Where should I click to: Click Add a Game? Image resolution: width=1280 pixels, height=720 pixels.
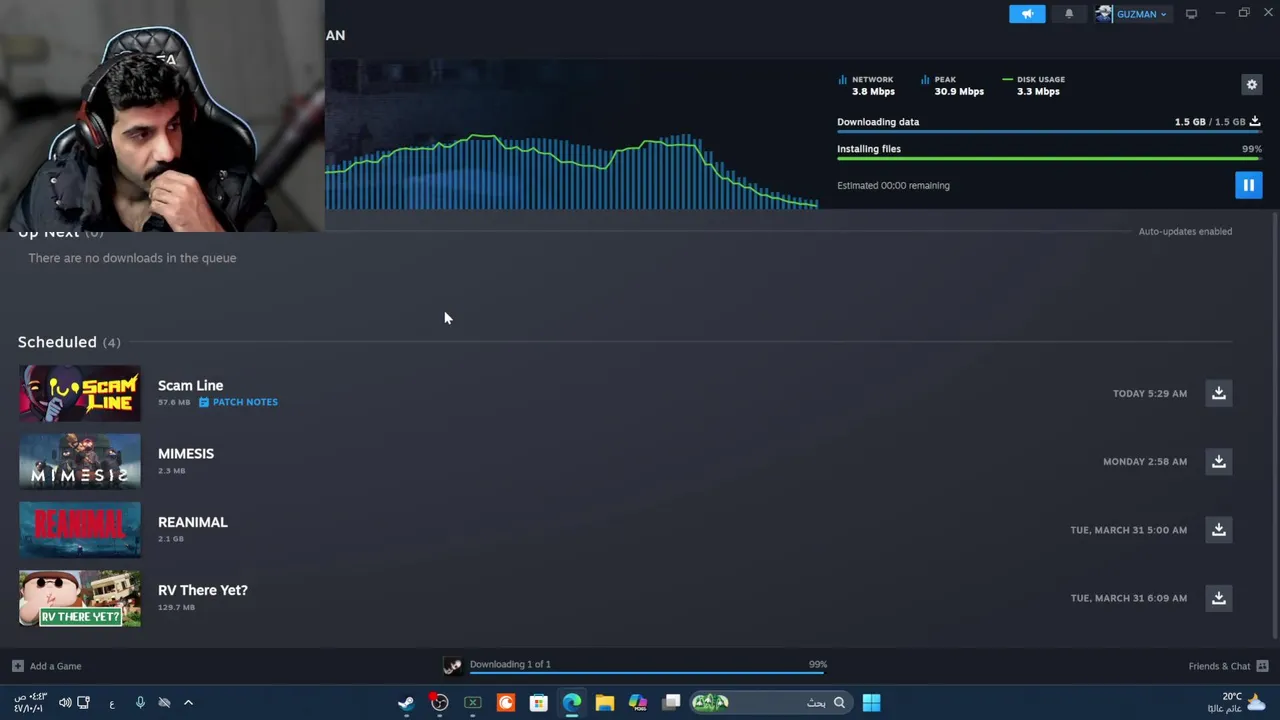pos(55,666)
